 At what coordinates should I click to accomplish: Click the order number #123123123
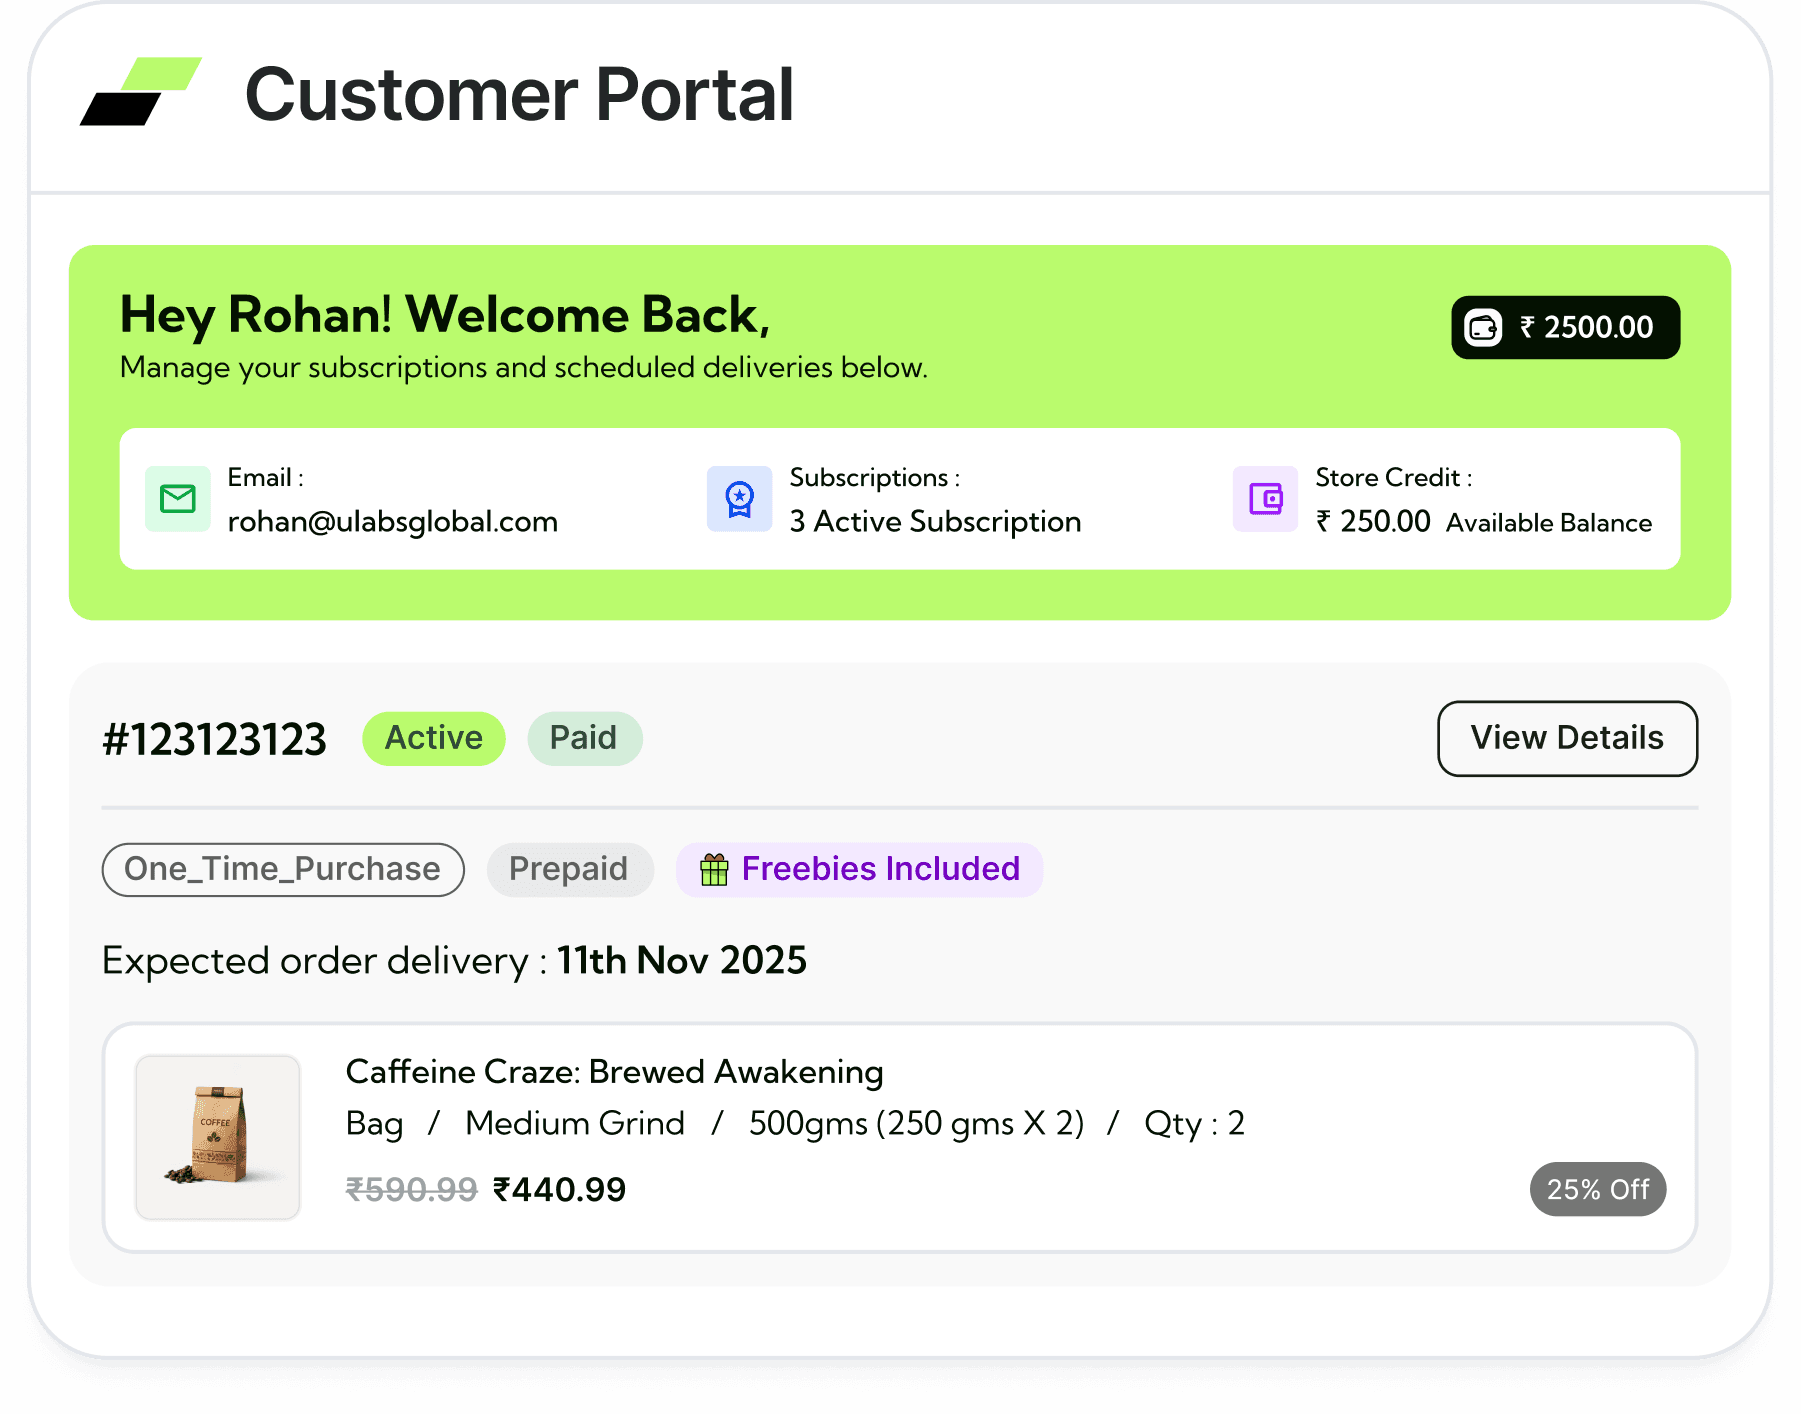point(214,740)
